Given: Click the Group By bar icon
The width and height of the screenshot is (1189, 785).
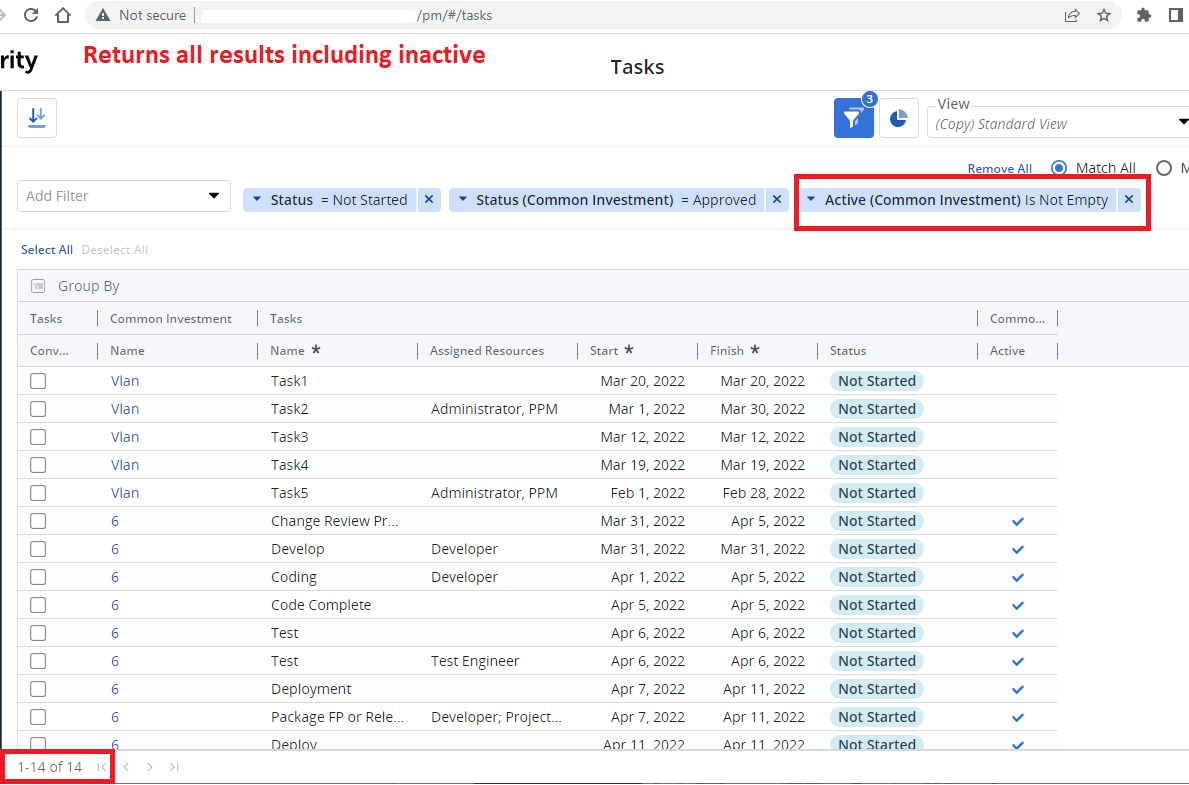Looking at the screenshot, I should 38,286.
